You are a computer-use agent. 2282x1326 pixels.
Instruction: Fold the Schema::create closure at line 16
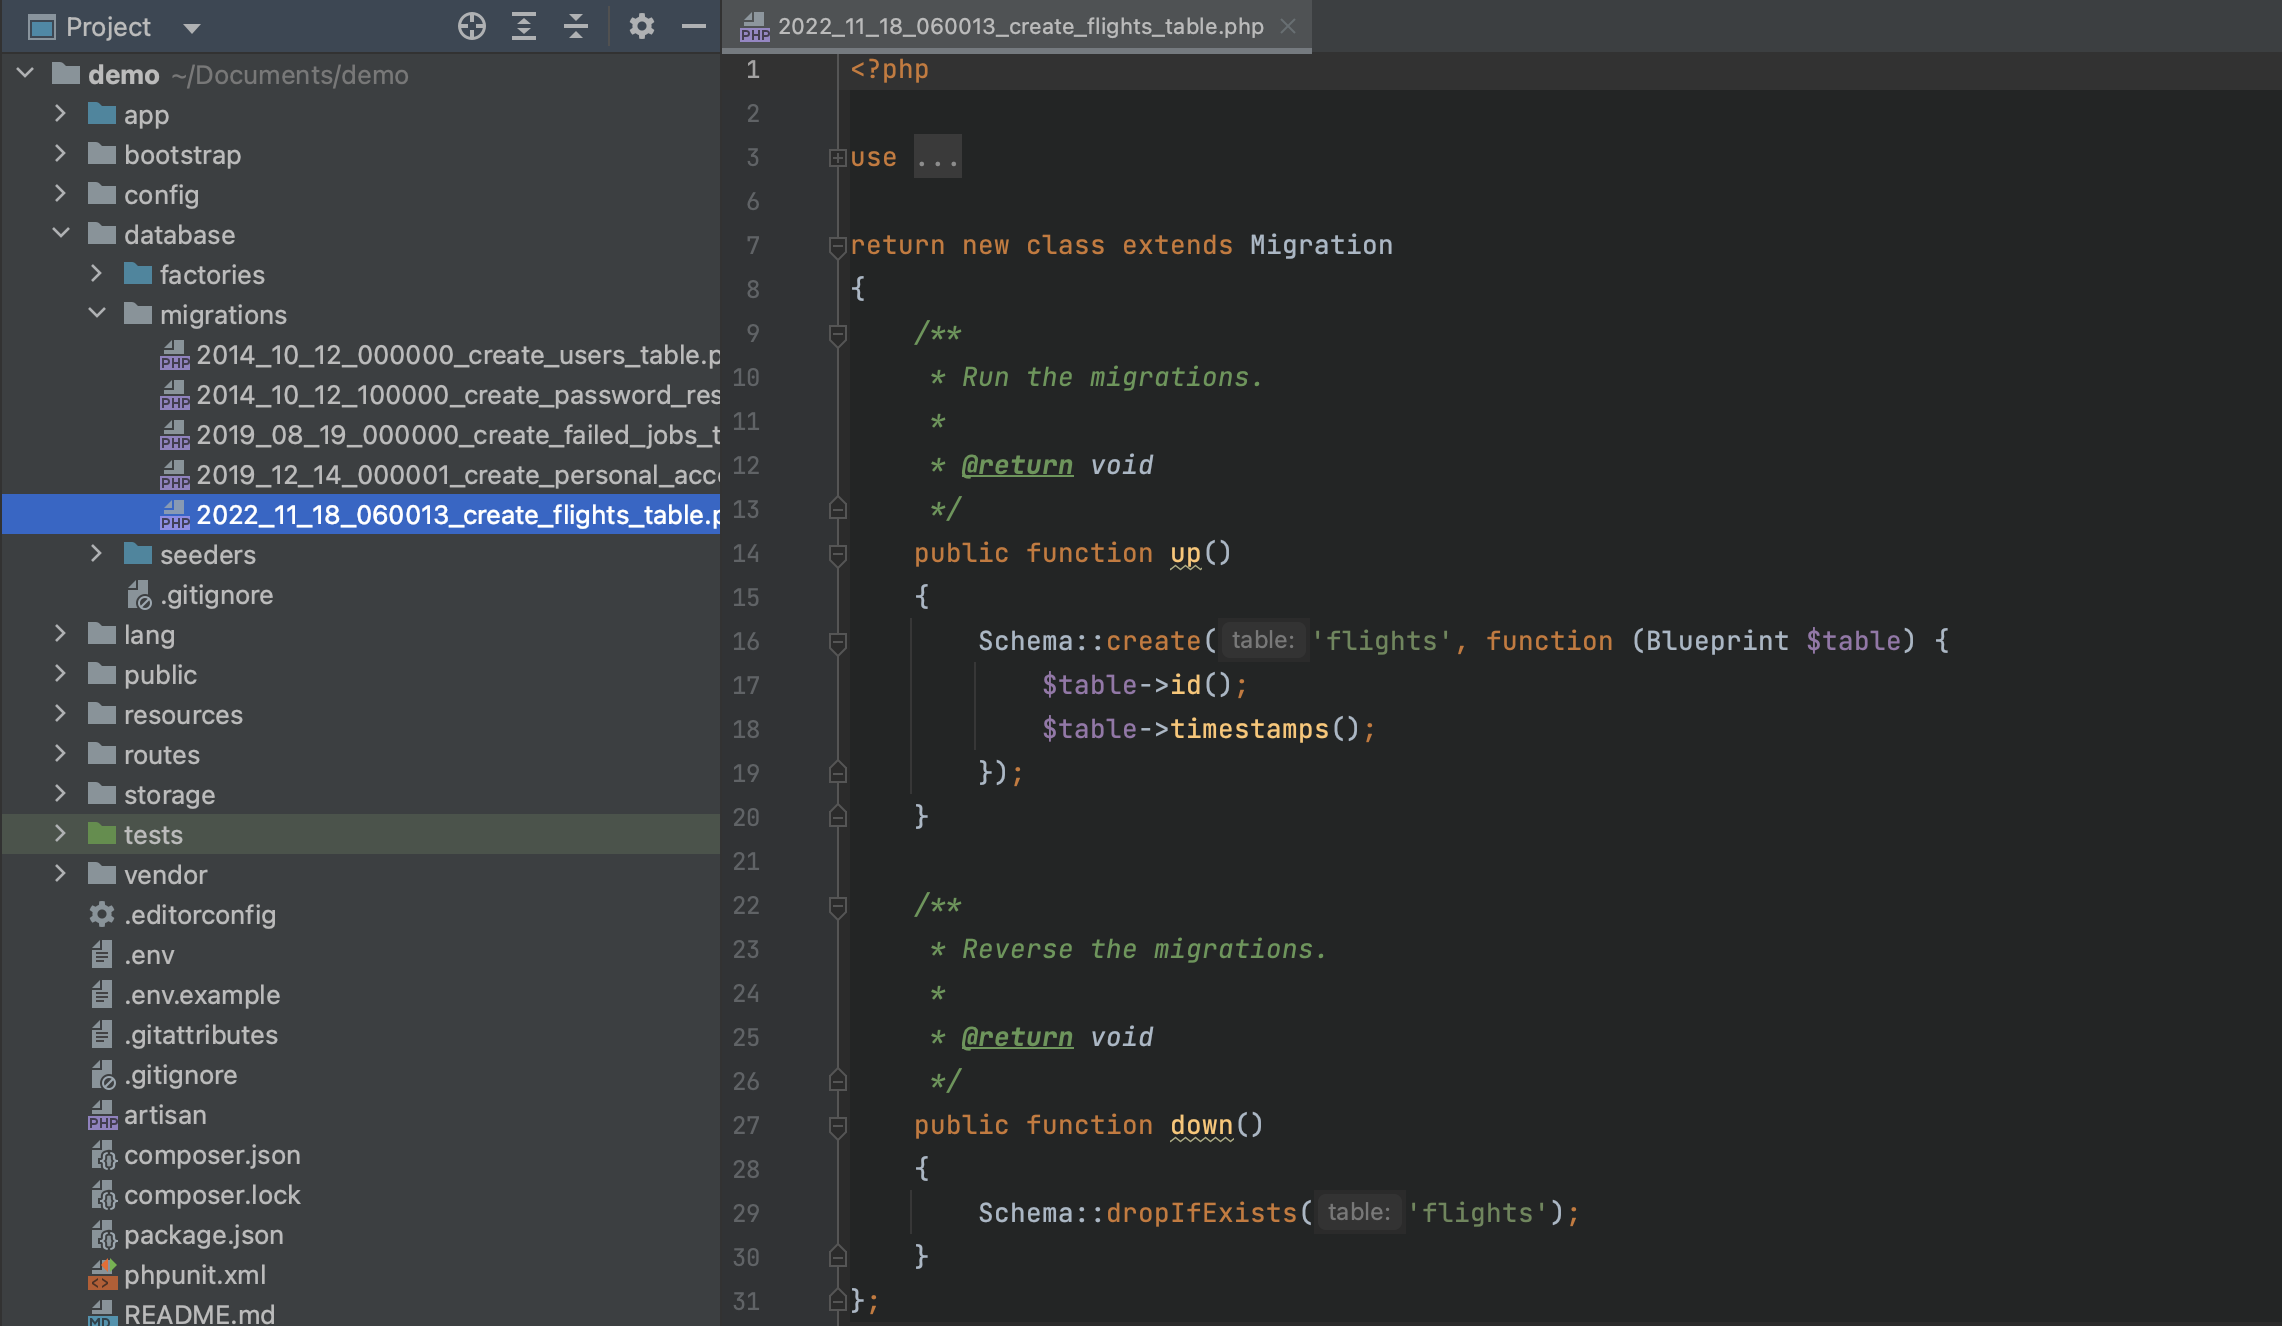click(838, 642)
